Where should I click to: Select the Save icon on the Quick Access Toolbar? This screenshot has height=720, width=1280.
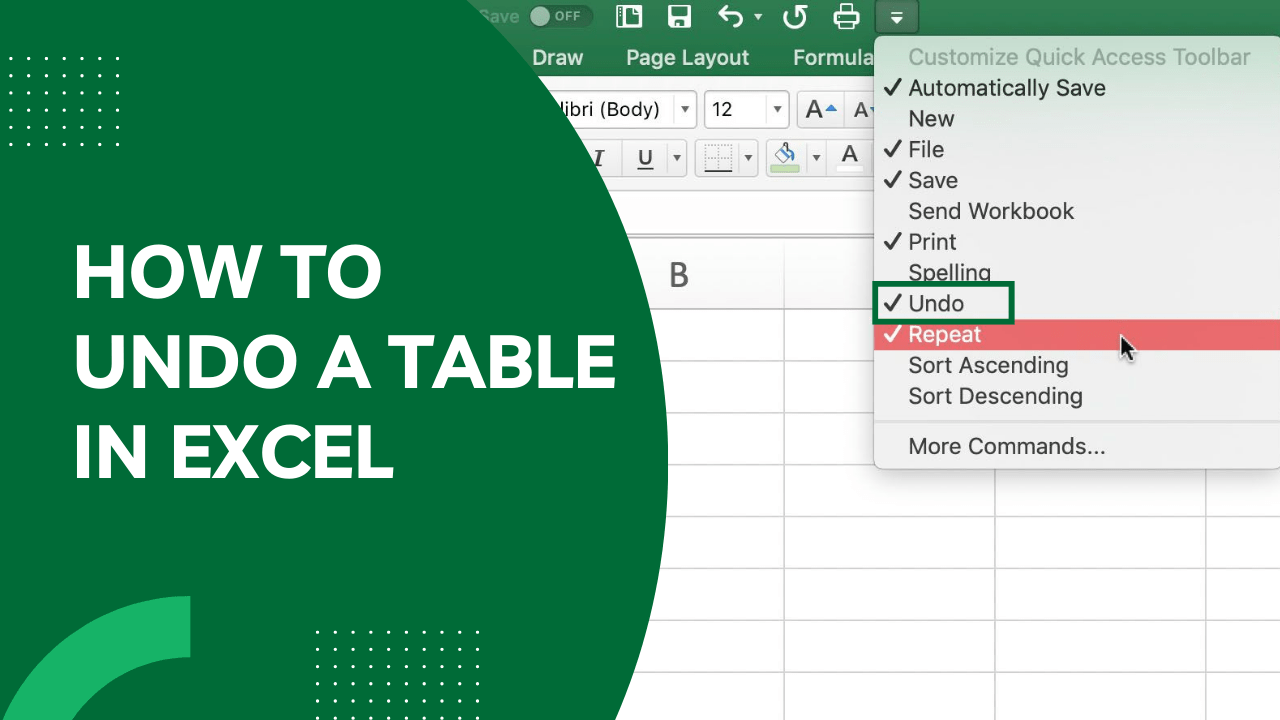(679, 16)
